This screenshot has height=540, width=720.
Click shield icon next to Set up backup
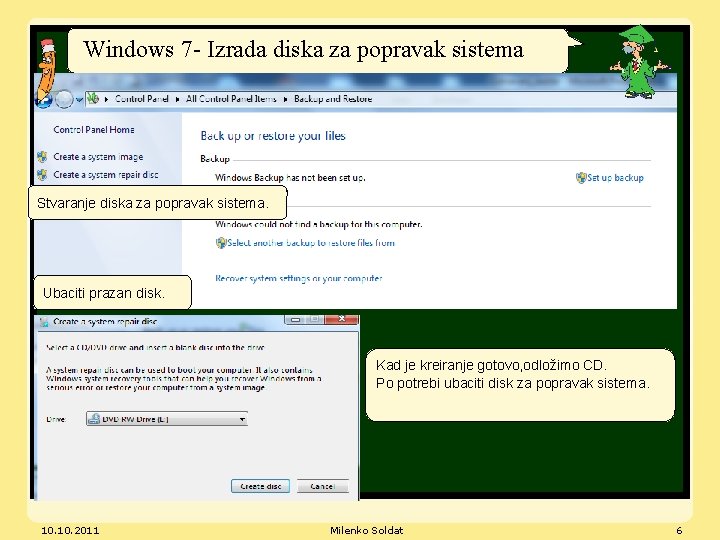pos(581,178)
